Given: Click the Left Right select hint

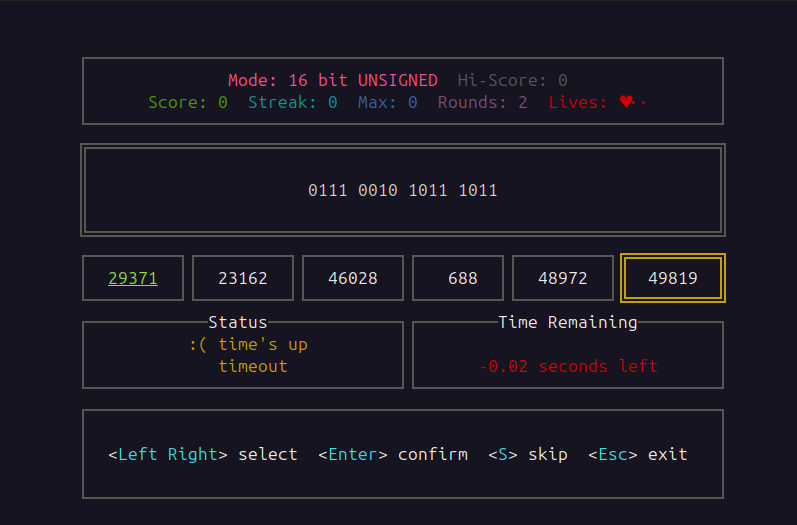Looking at the screenshot, I should (202, 454).
